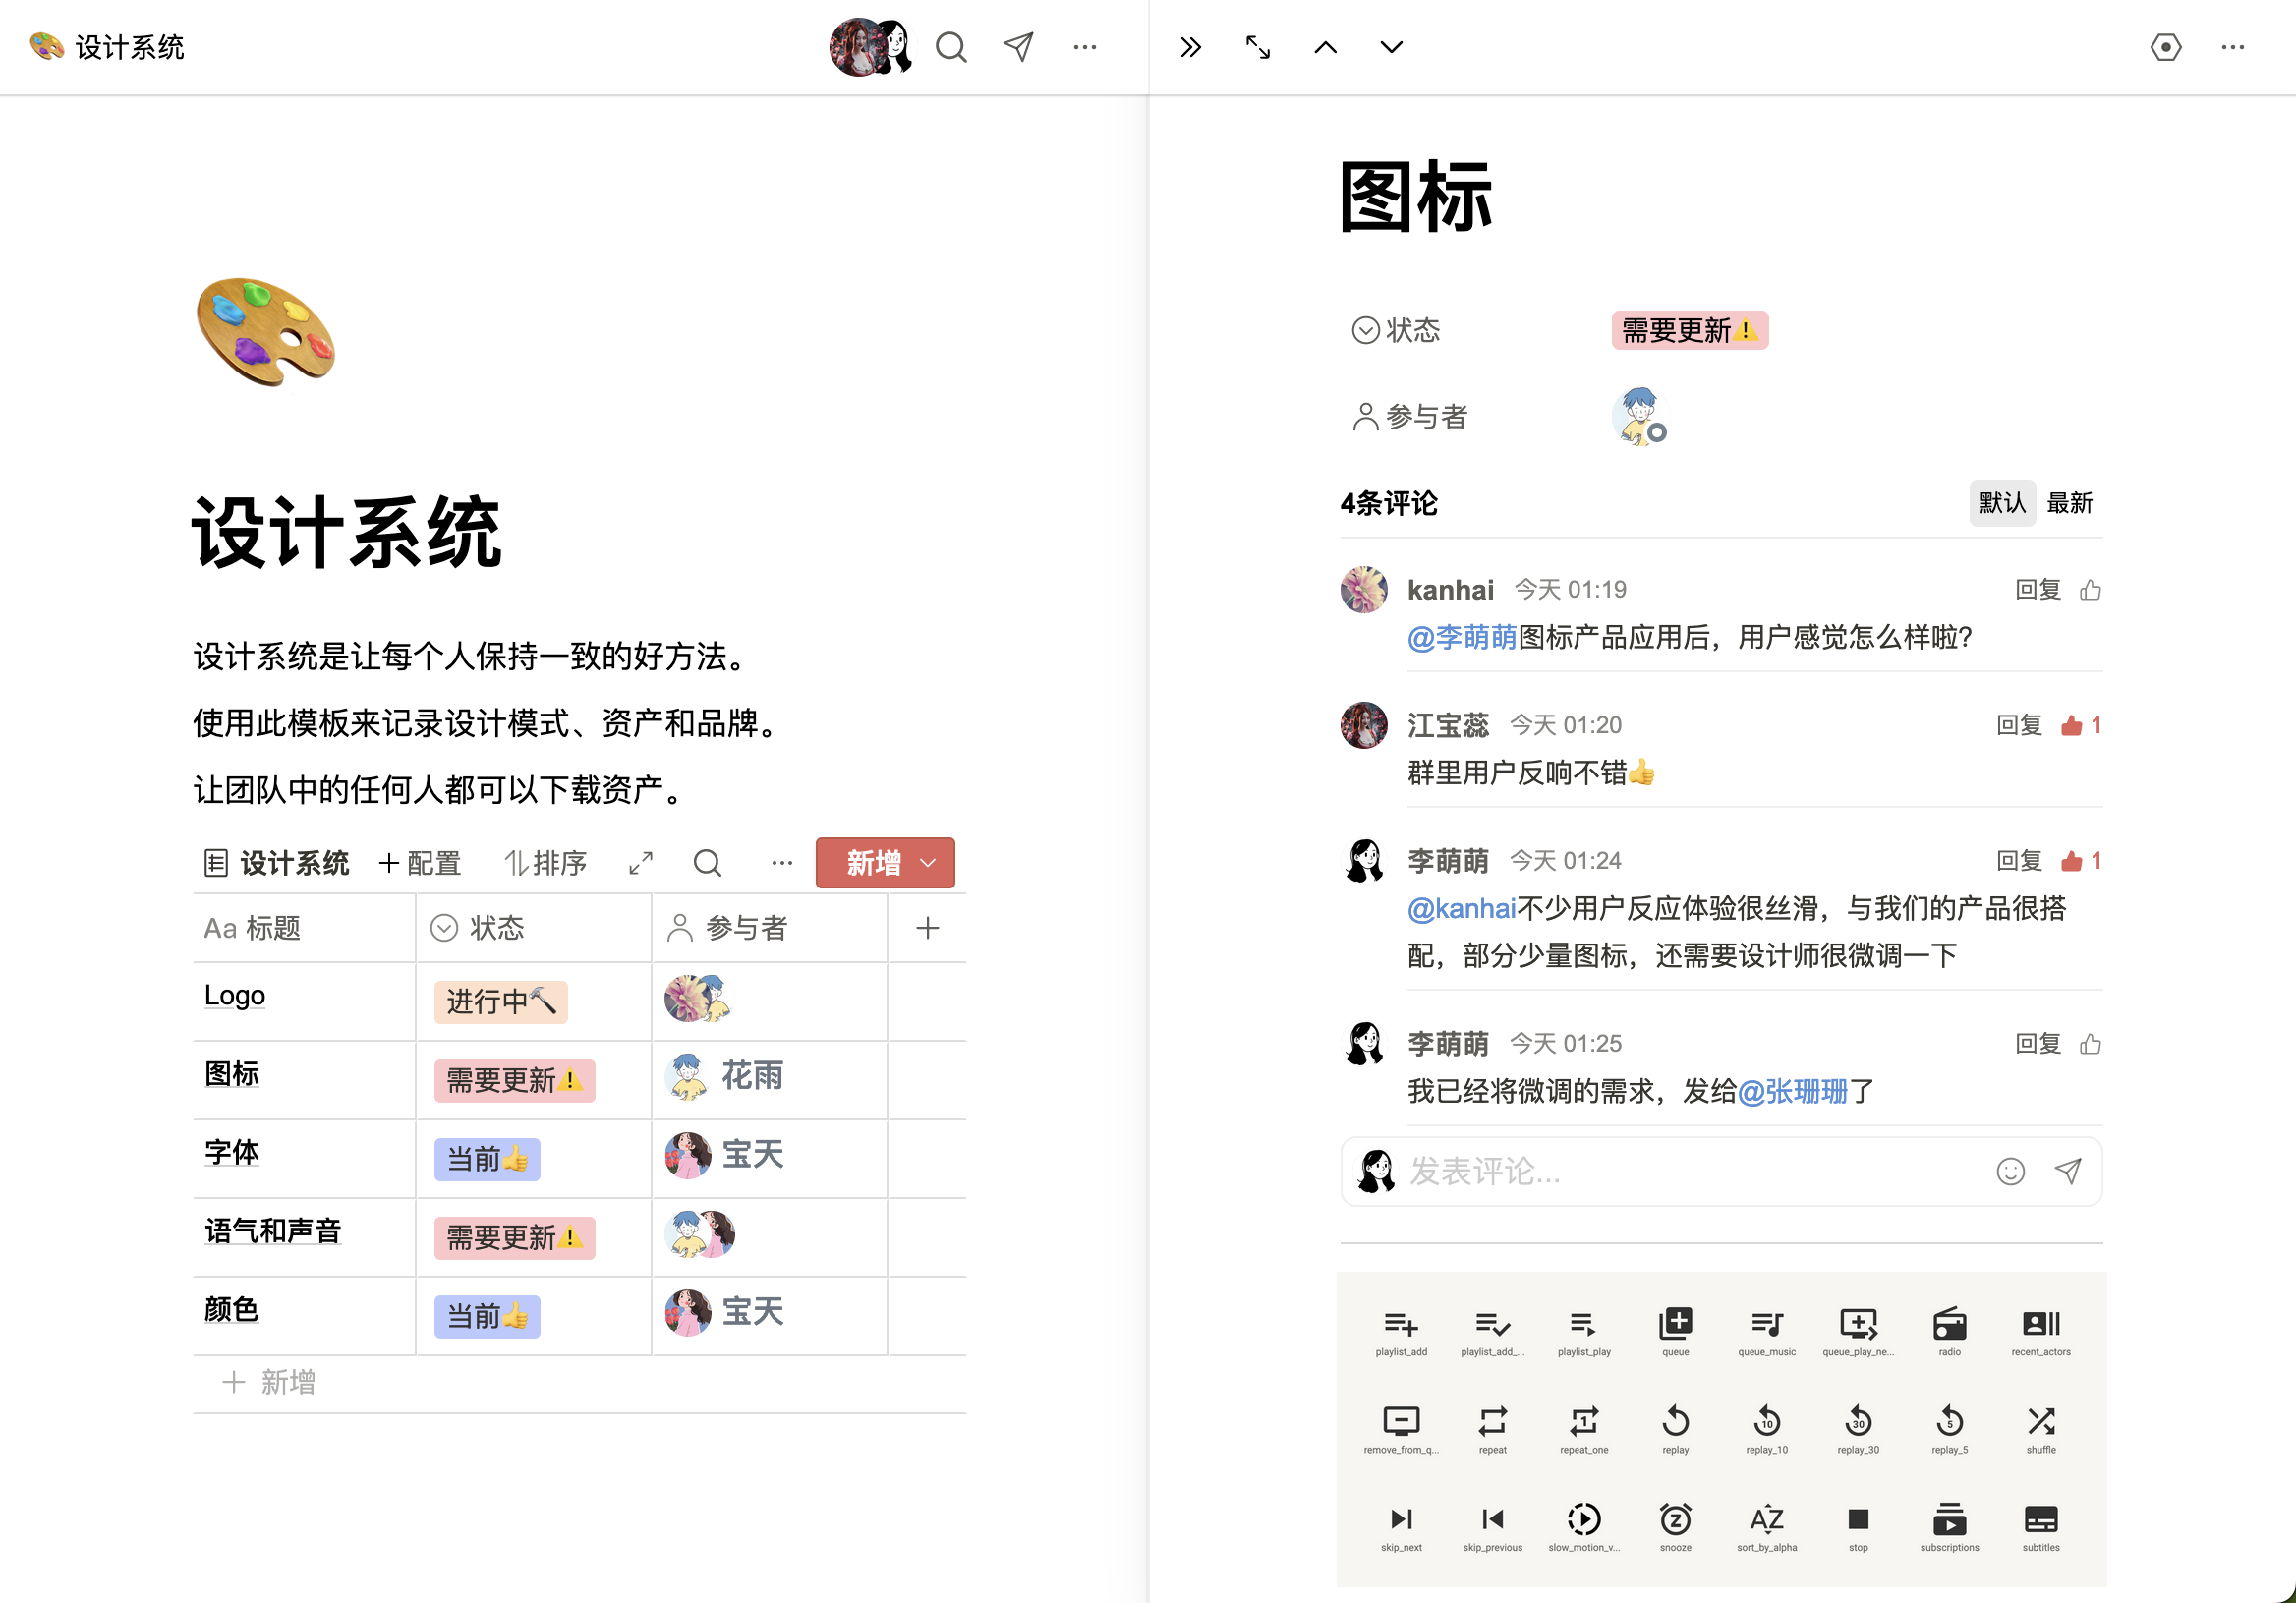The height and width of the screenshot is (1603, 2296).
Task: Click the red 新增 button
Action: 885,863
